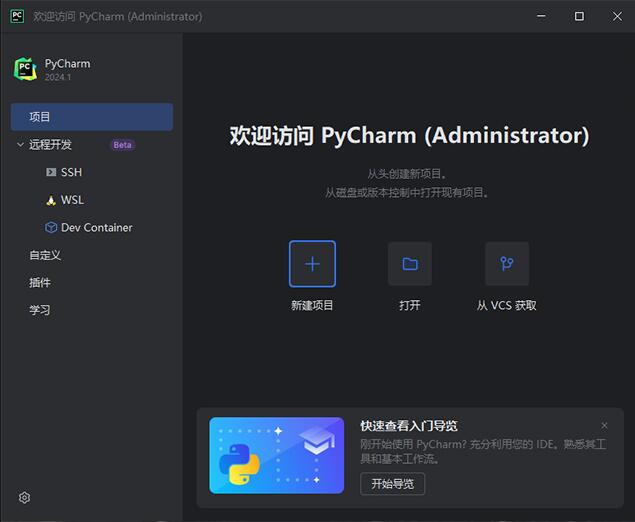Click the WSL penguin icon
635x522 pixels.
[51, 200]
